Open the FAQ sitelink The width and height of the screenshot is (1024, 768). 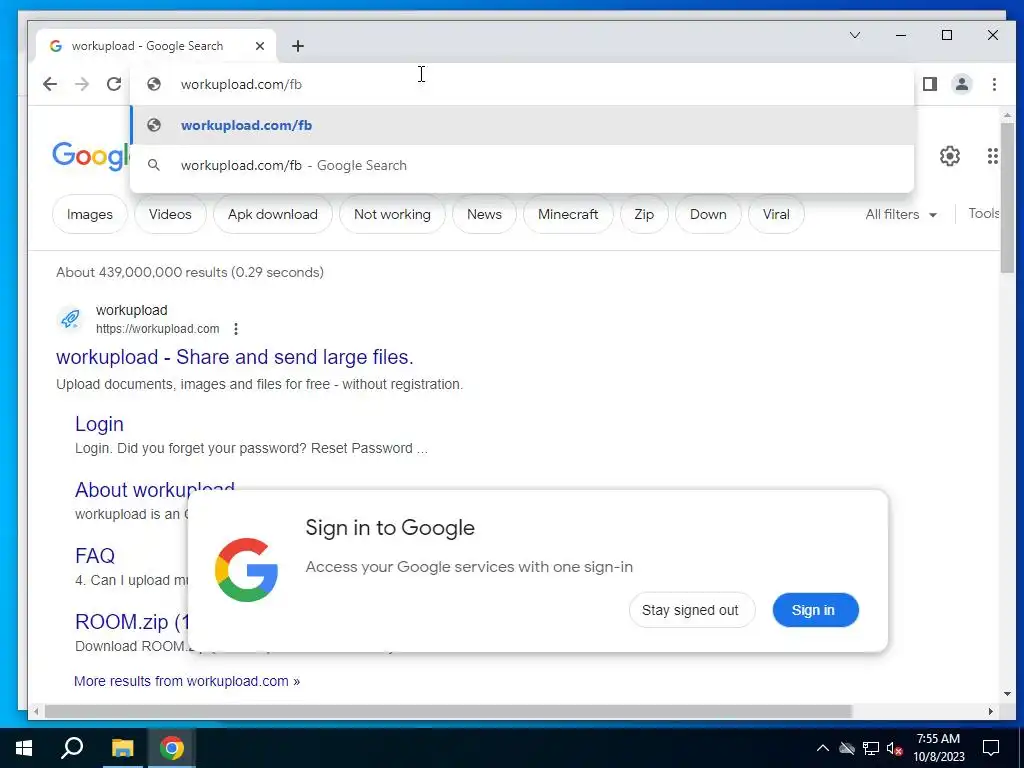[x=95, y=556]
